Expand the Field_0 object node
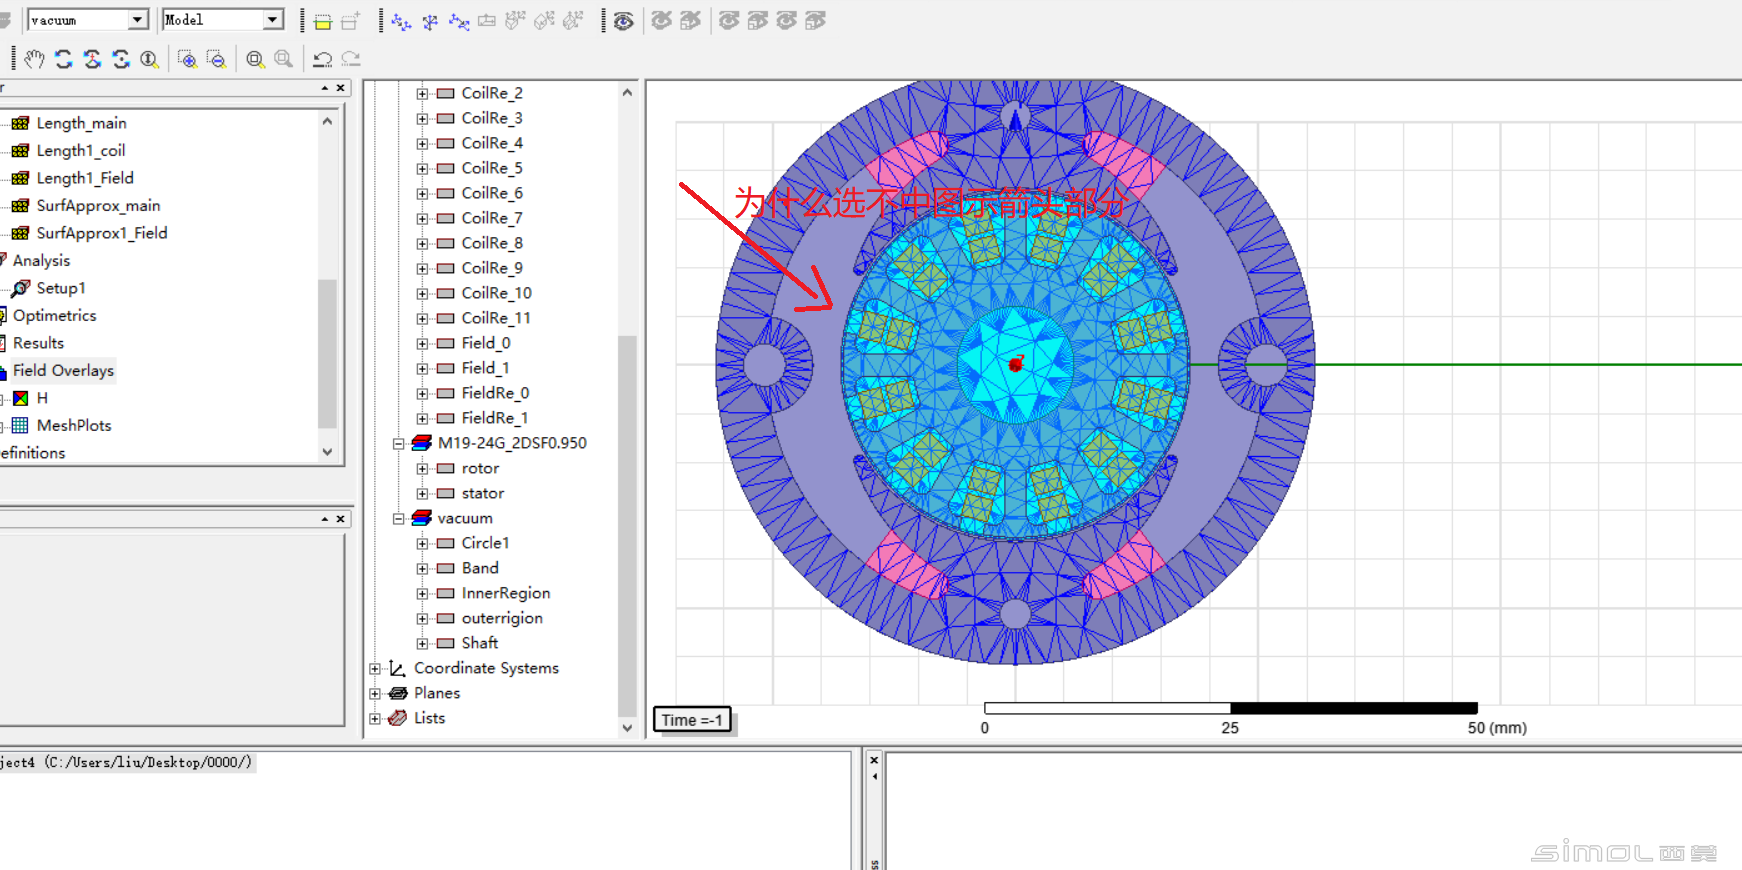Viewport: 1742px width, 870px height. (422, 343)
